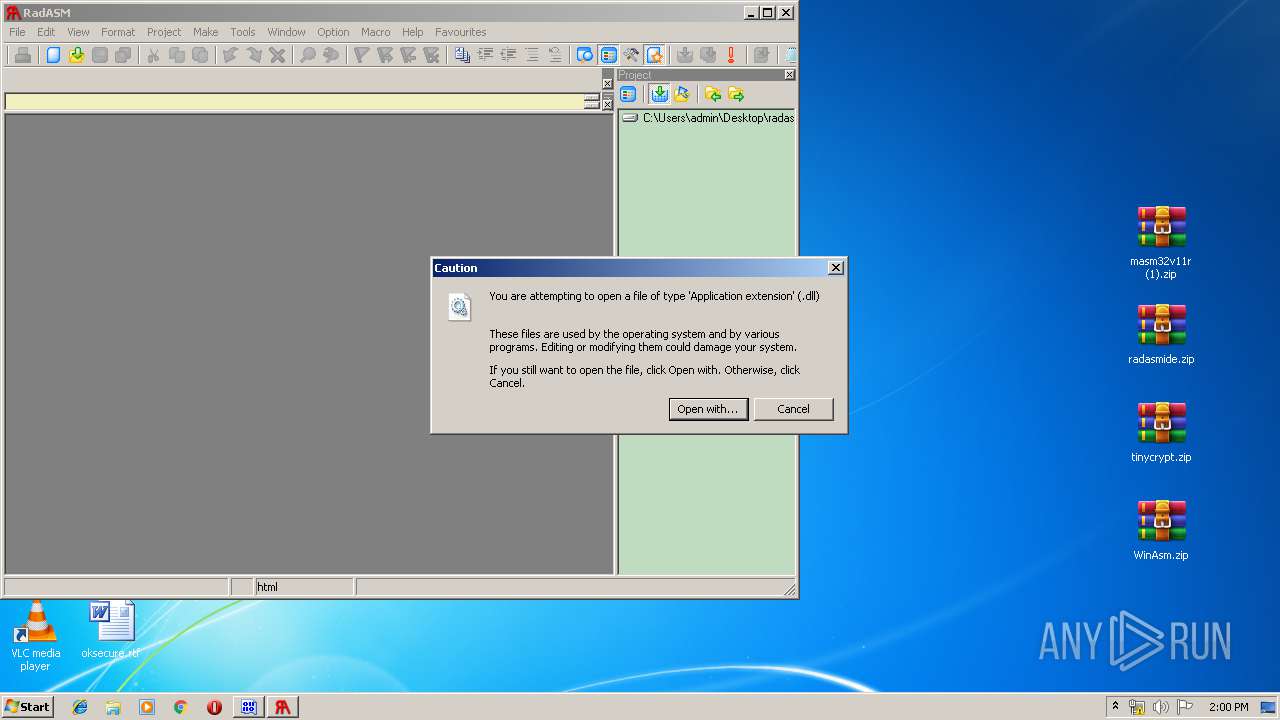
Task: Open Internet Explorer from taskbar
Action: (x=80, y=707)
